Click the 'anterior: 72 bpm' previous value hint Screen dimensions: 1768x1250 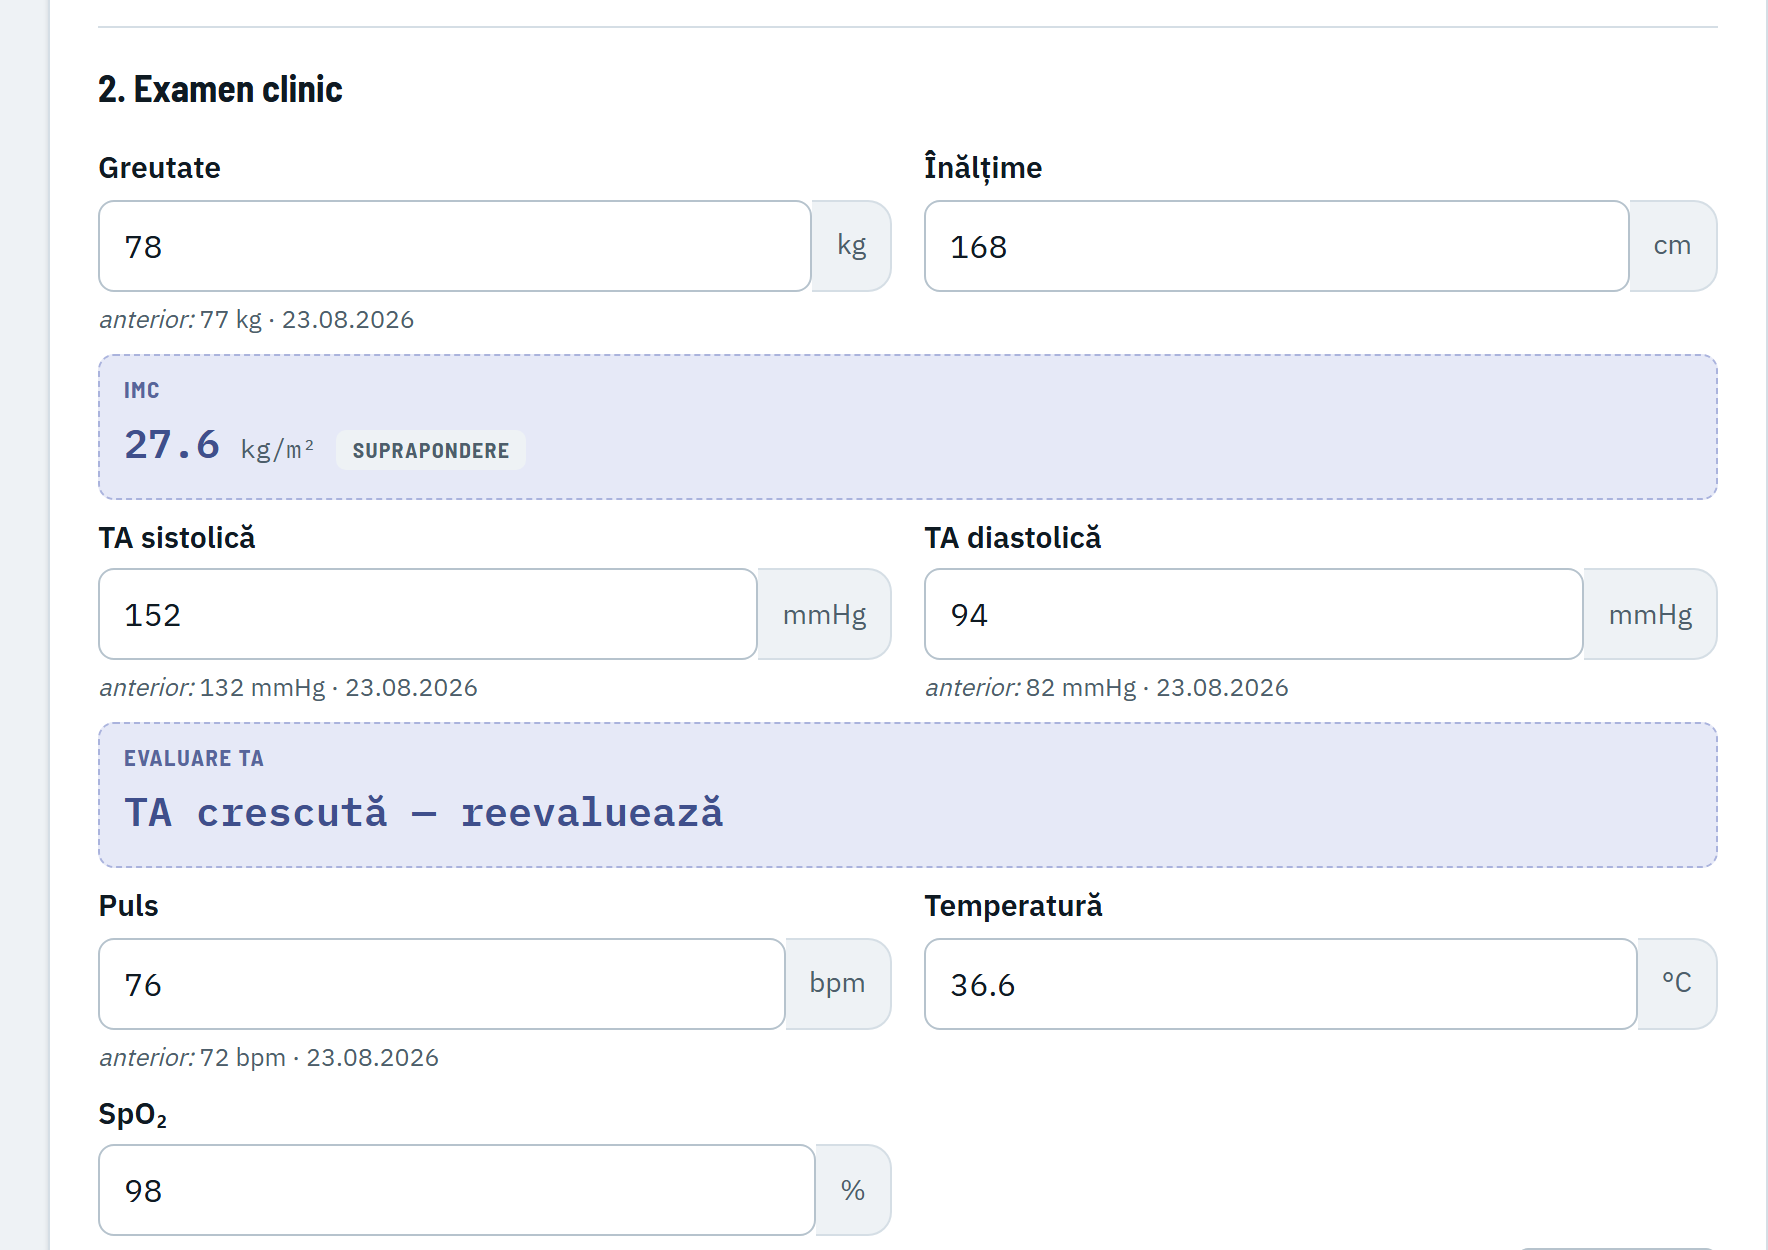pyautogui.click(x=269, y=1058)
